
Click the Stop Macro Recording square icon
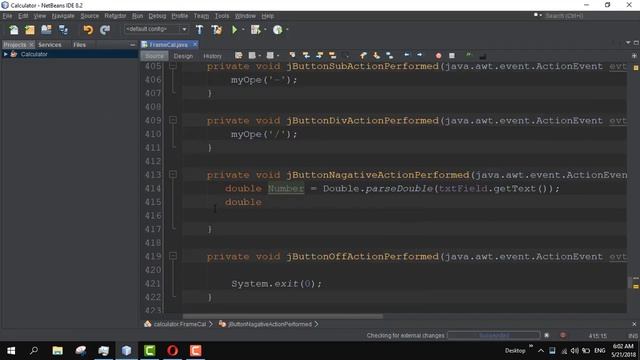452,56
